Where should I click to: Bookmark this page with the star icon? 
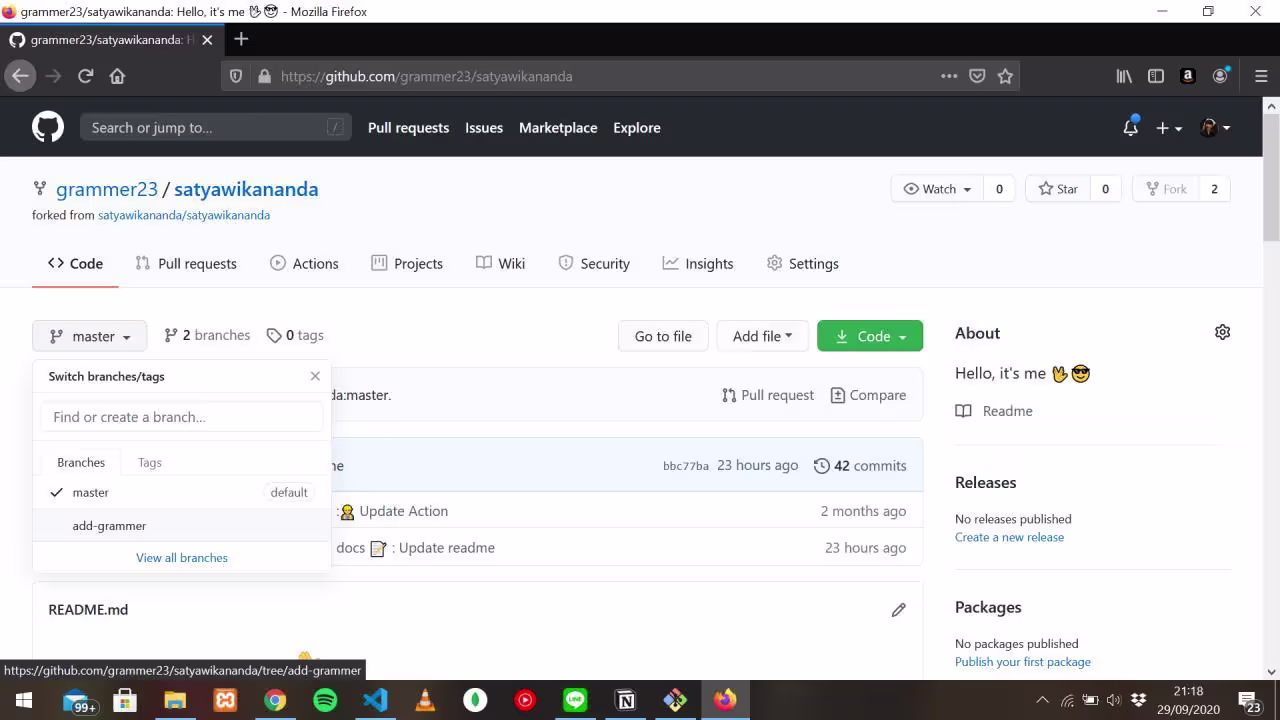click(1005, 76)
